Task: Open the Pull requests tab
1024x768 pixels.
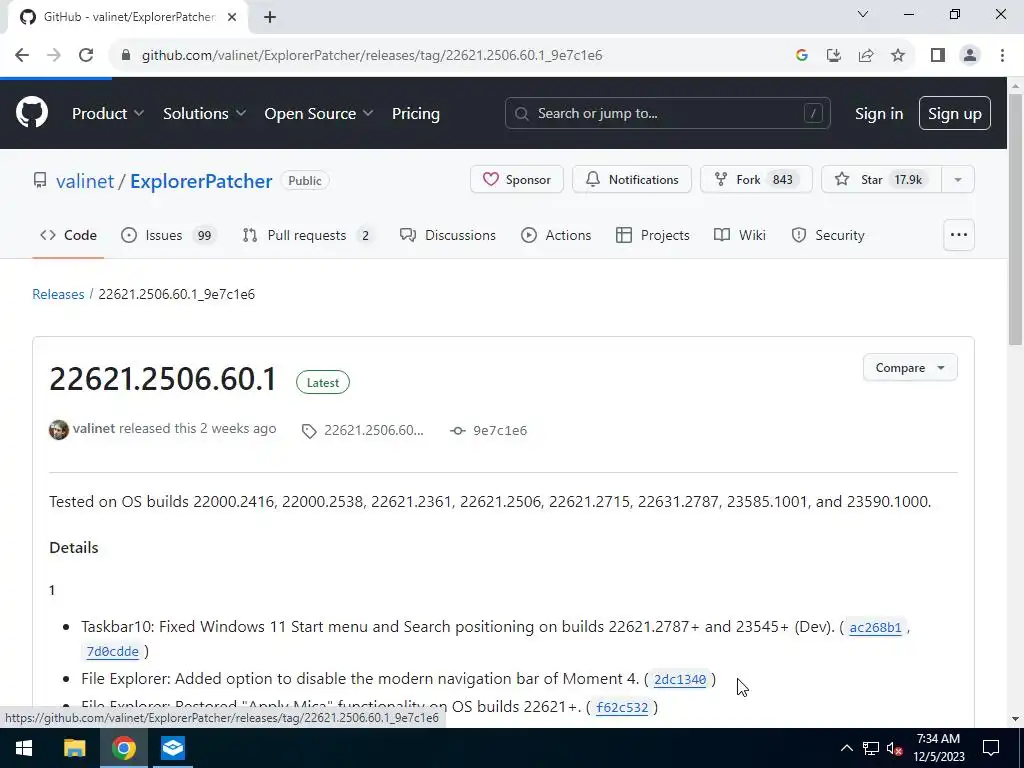Action: [309, 235]
